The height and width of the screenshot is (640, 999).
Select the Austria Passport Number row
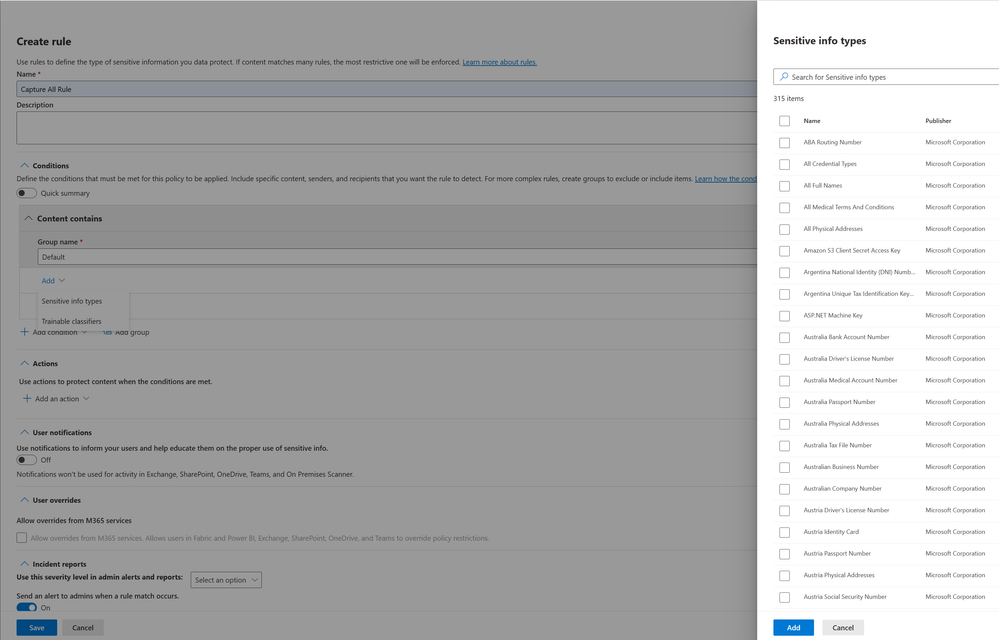pyautogui.click(x=886, y=554)
